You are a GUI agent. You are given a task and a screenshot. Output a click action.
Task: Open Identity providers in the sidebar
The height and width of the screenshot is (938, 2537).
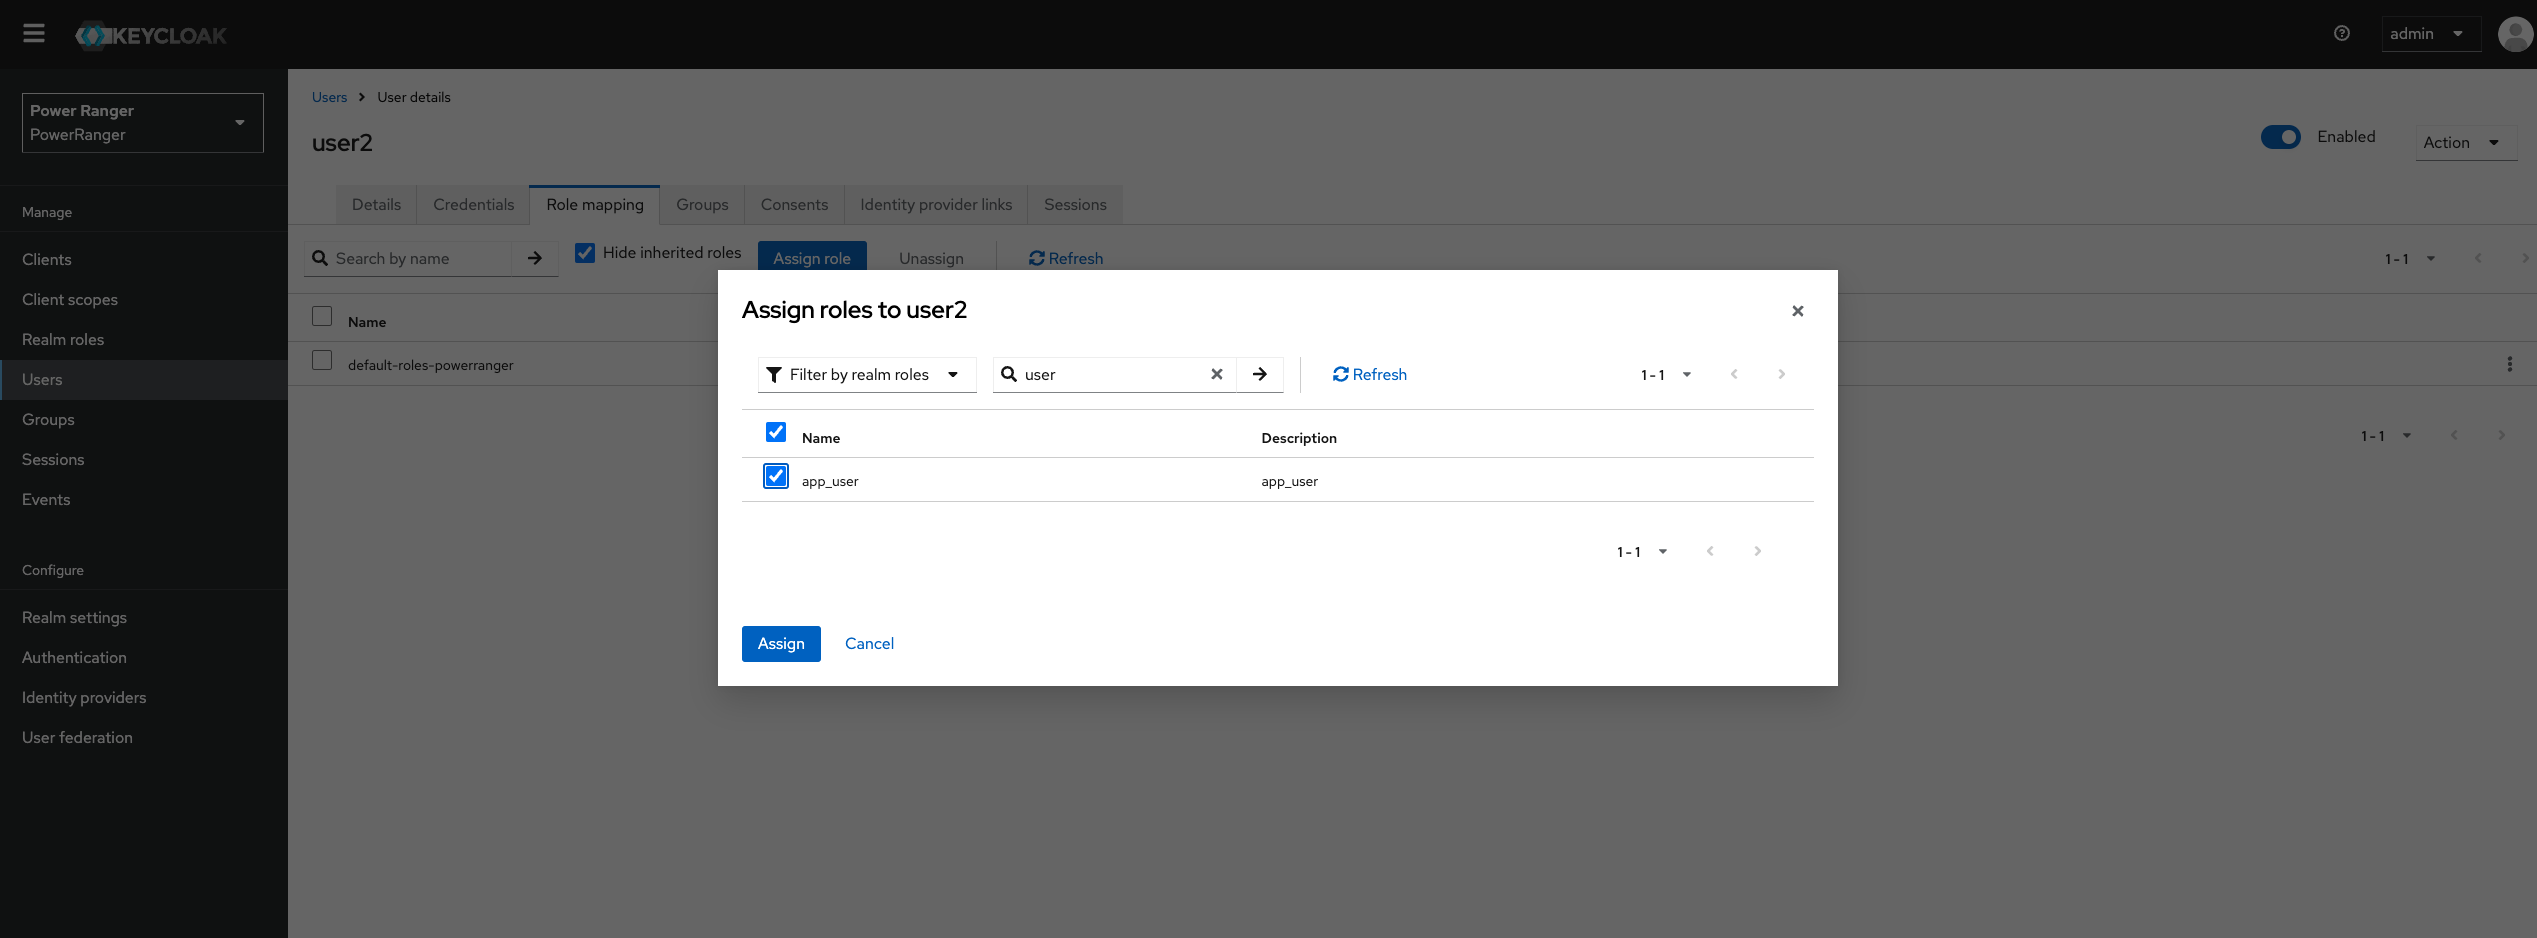coord(144,698)
